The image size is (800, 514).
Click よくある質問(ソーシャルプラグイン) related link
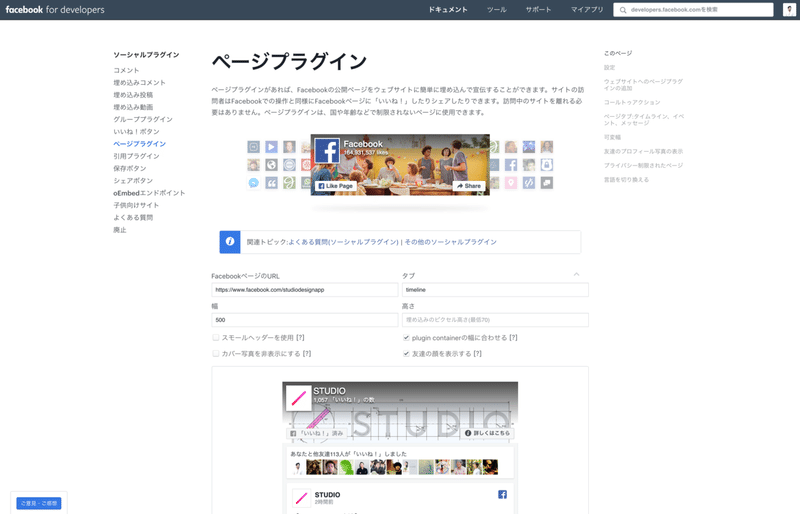pyautogui.click(x=343, y=242)
